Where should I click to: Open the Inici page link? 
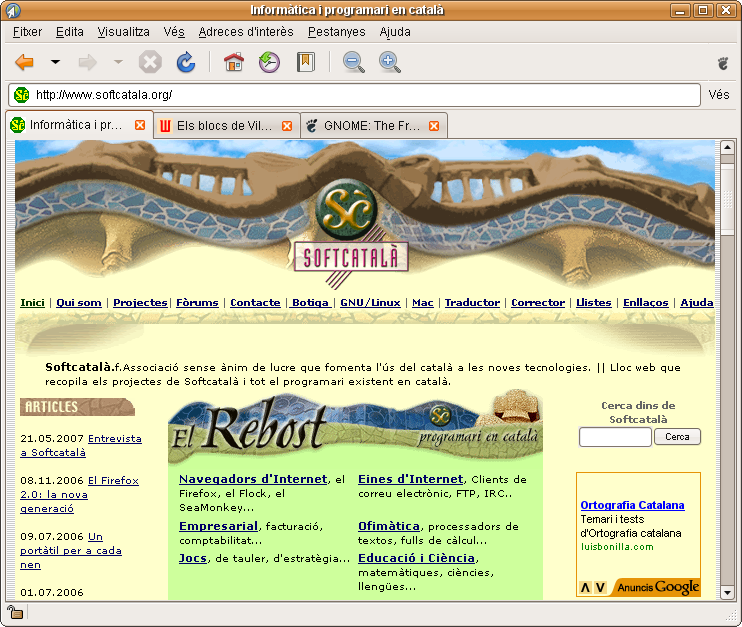click(x=33, y=302)
